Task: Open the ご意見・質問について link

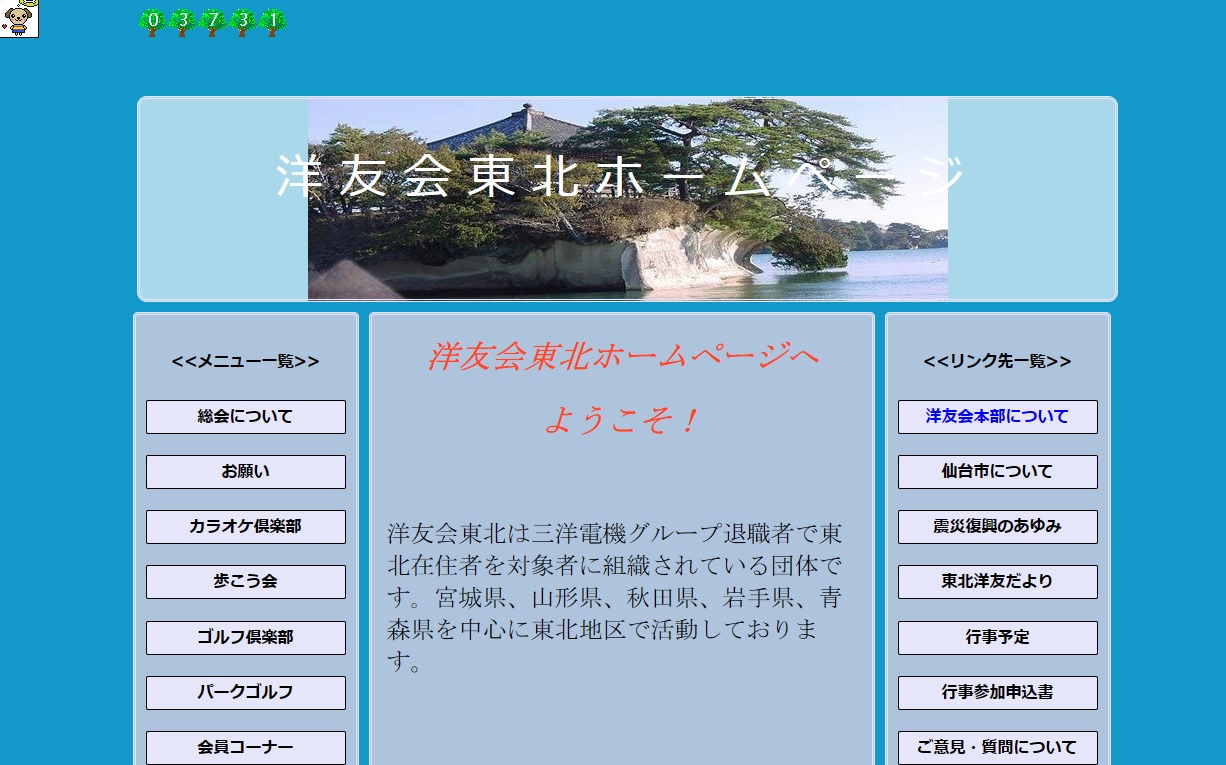Action: [x=998, y=748]
